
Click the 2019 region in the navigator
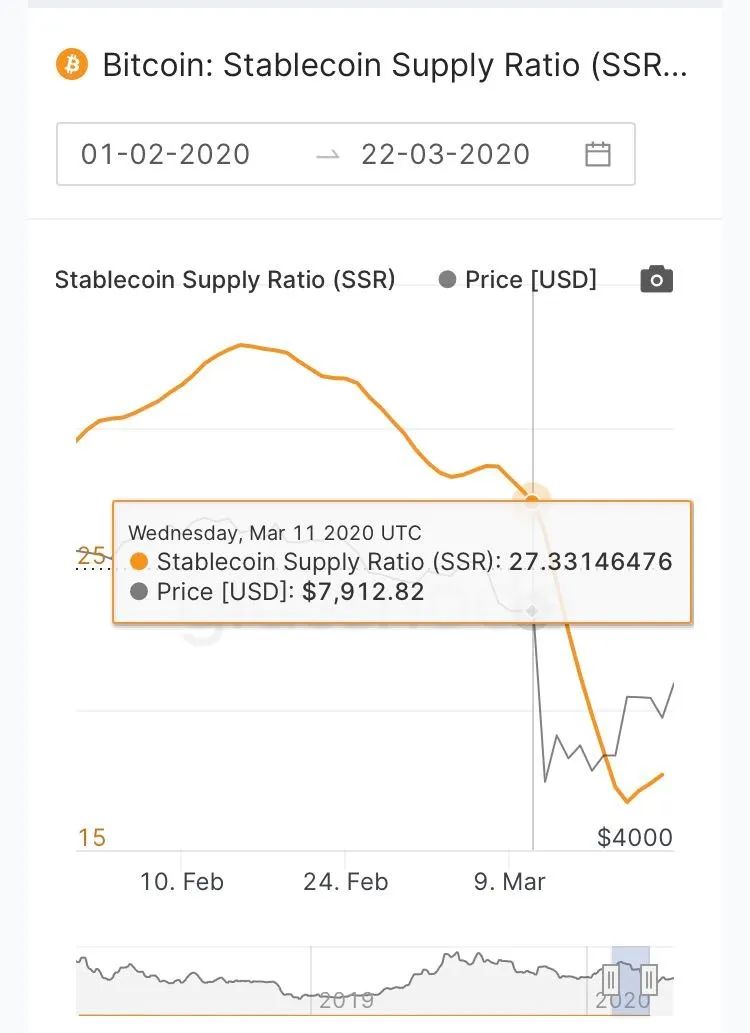346,999
